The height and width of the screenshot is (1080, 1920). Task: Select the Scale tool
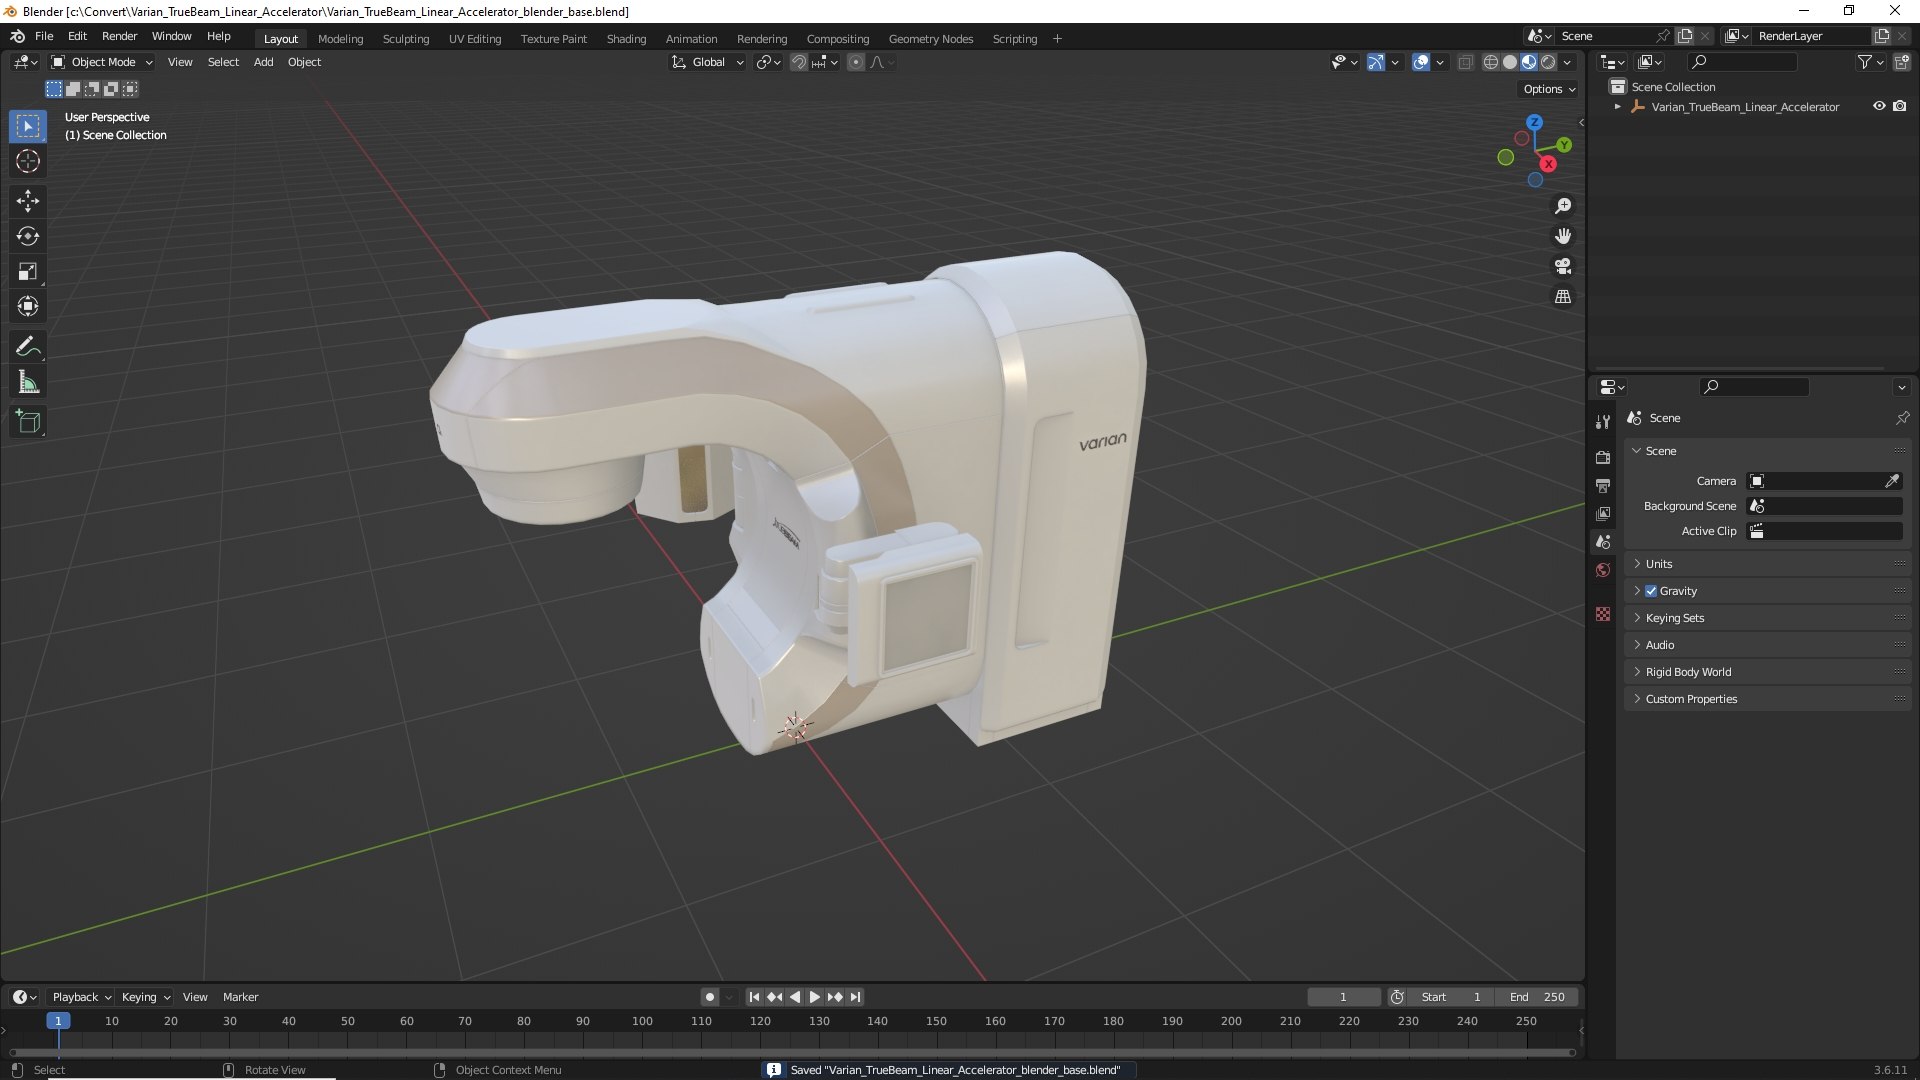coord(28,271)
